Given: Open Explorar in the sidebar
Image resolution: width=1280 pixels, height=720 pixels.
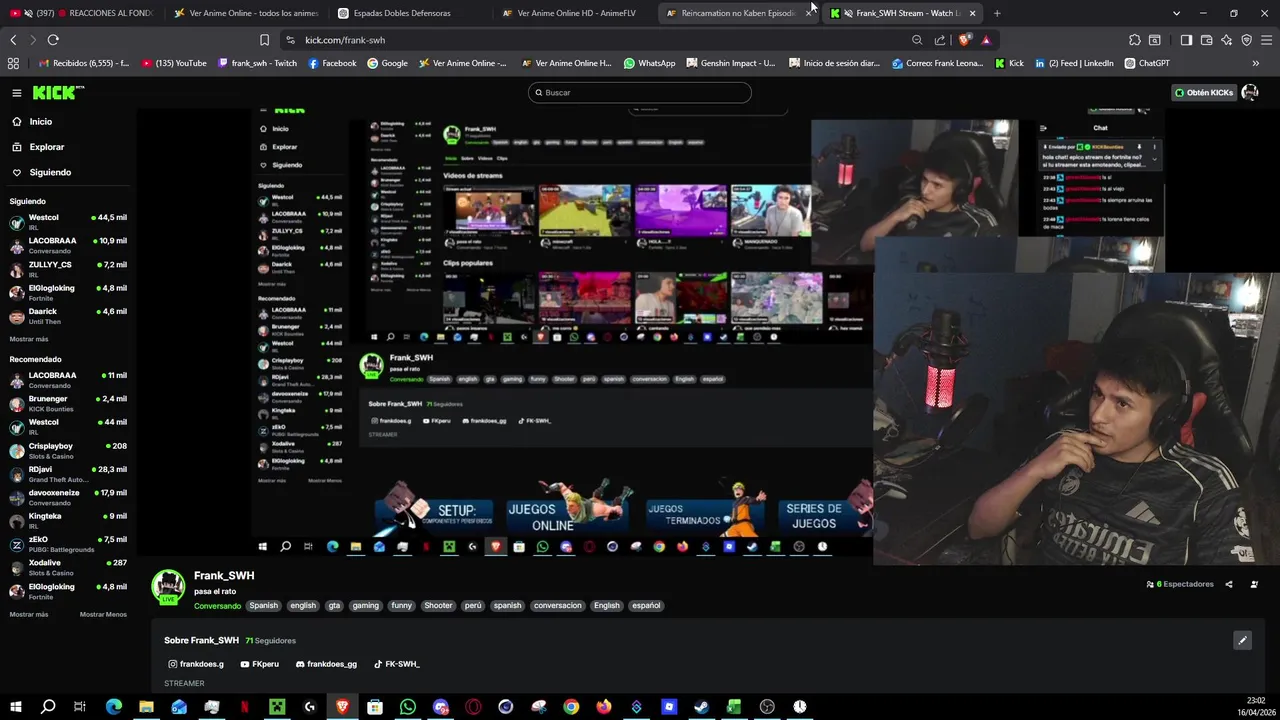Looking at the screenshot, I should tap(46, 147).
